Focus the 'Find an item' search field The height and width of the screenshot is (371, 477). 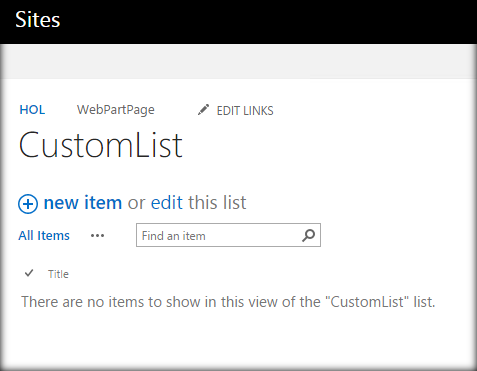point(228,235)
